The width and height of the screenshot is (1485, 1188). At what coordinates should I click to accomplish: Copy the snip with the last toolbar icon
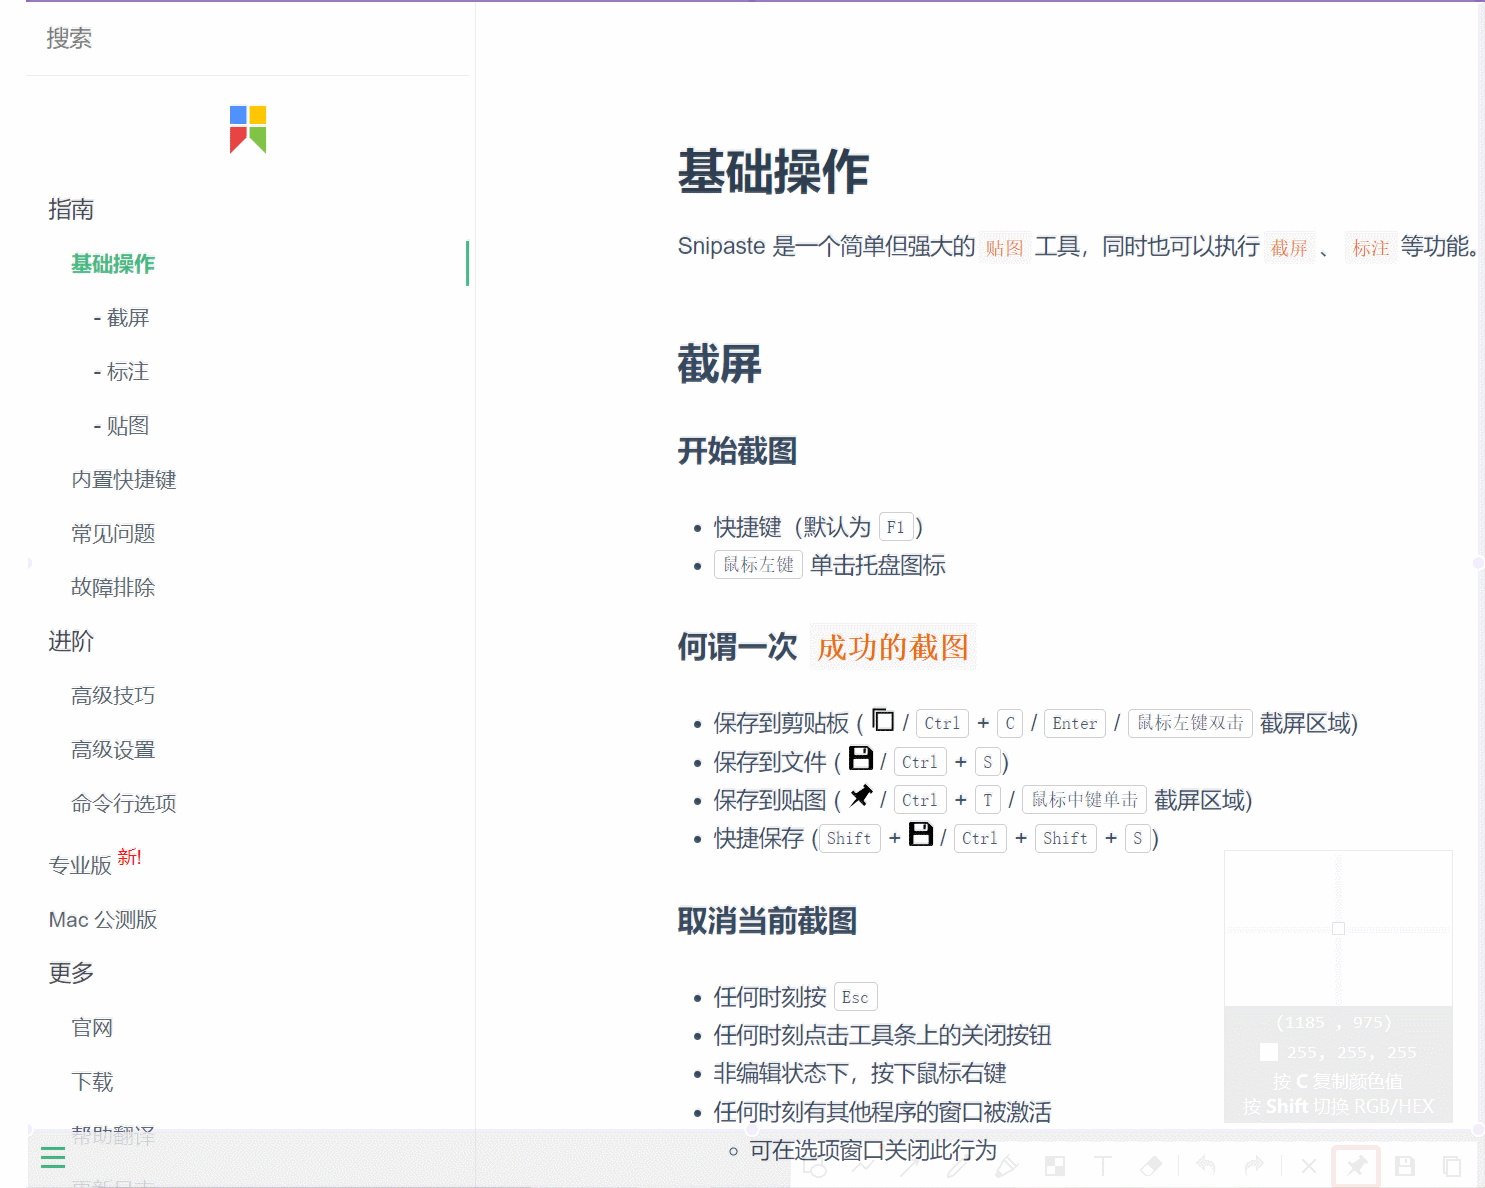(1452, 1166)
